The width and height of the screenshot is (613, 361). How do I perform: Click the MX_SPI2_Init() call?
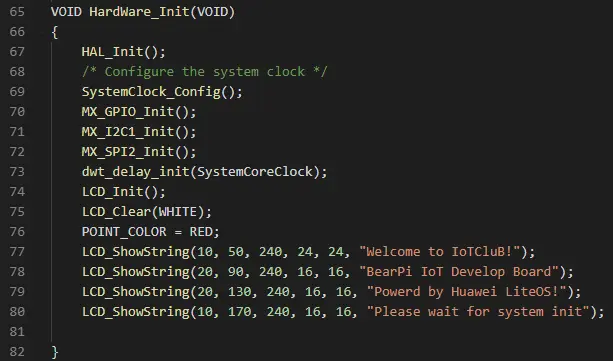click(139, 152)
